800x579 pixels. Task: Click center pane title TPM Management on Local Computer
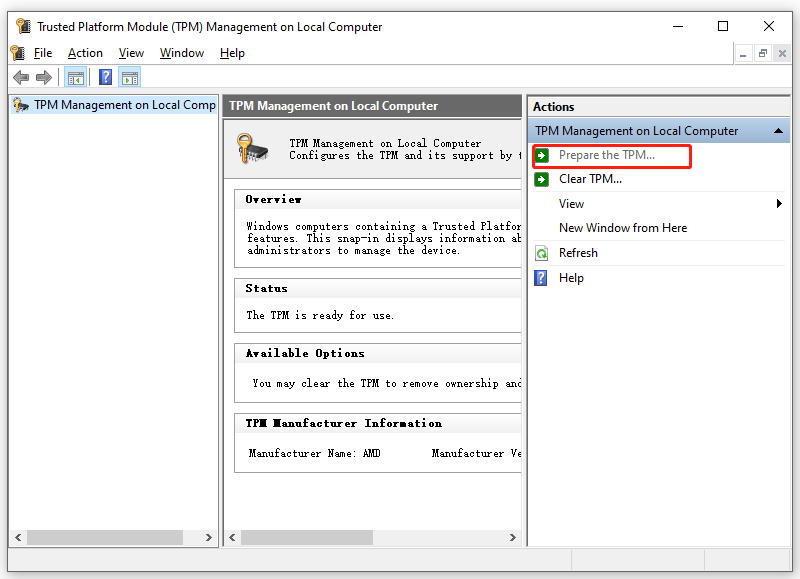(333, 106)
